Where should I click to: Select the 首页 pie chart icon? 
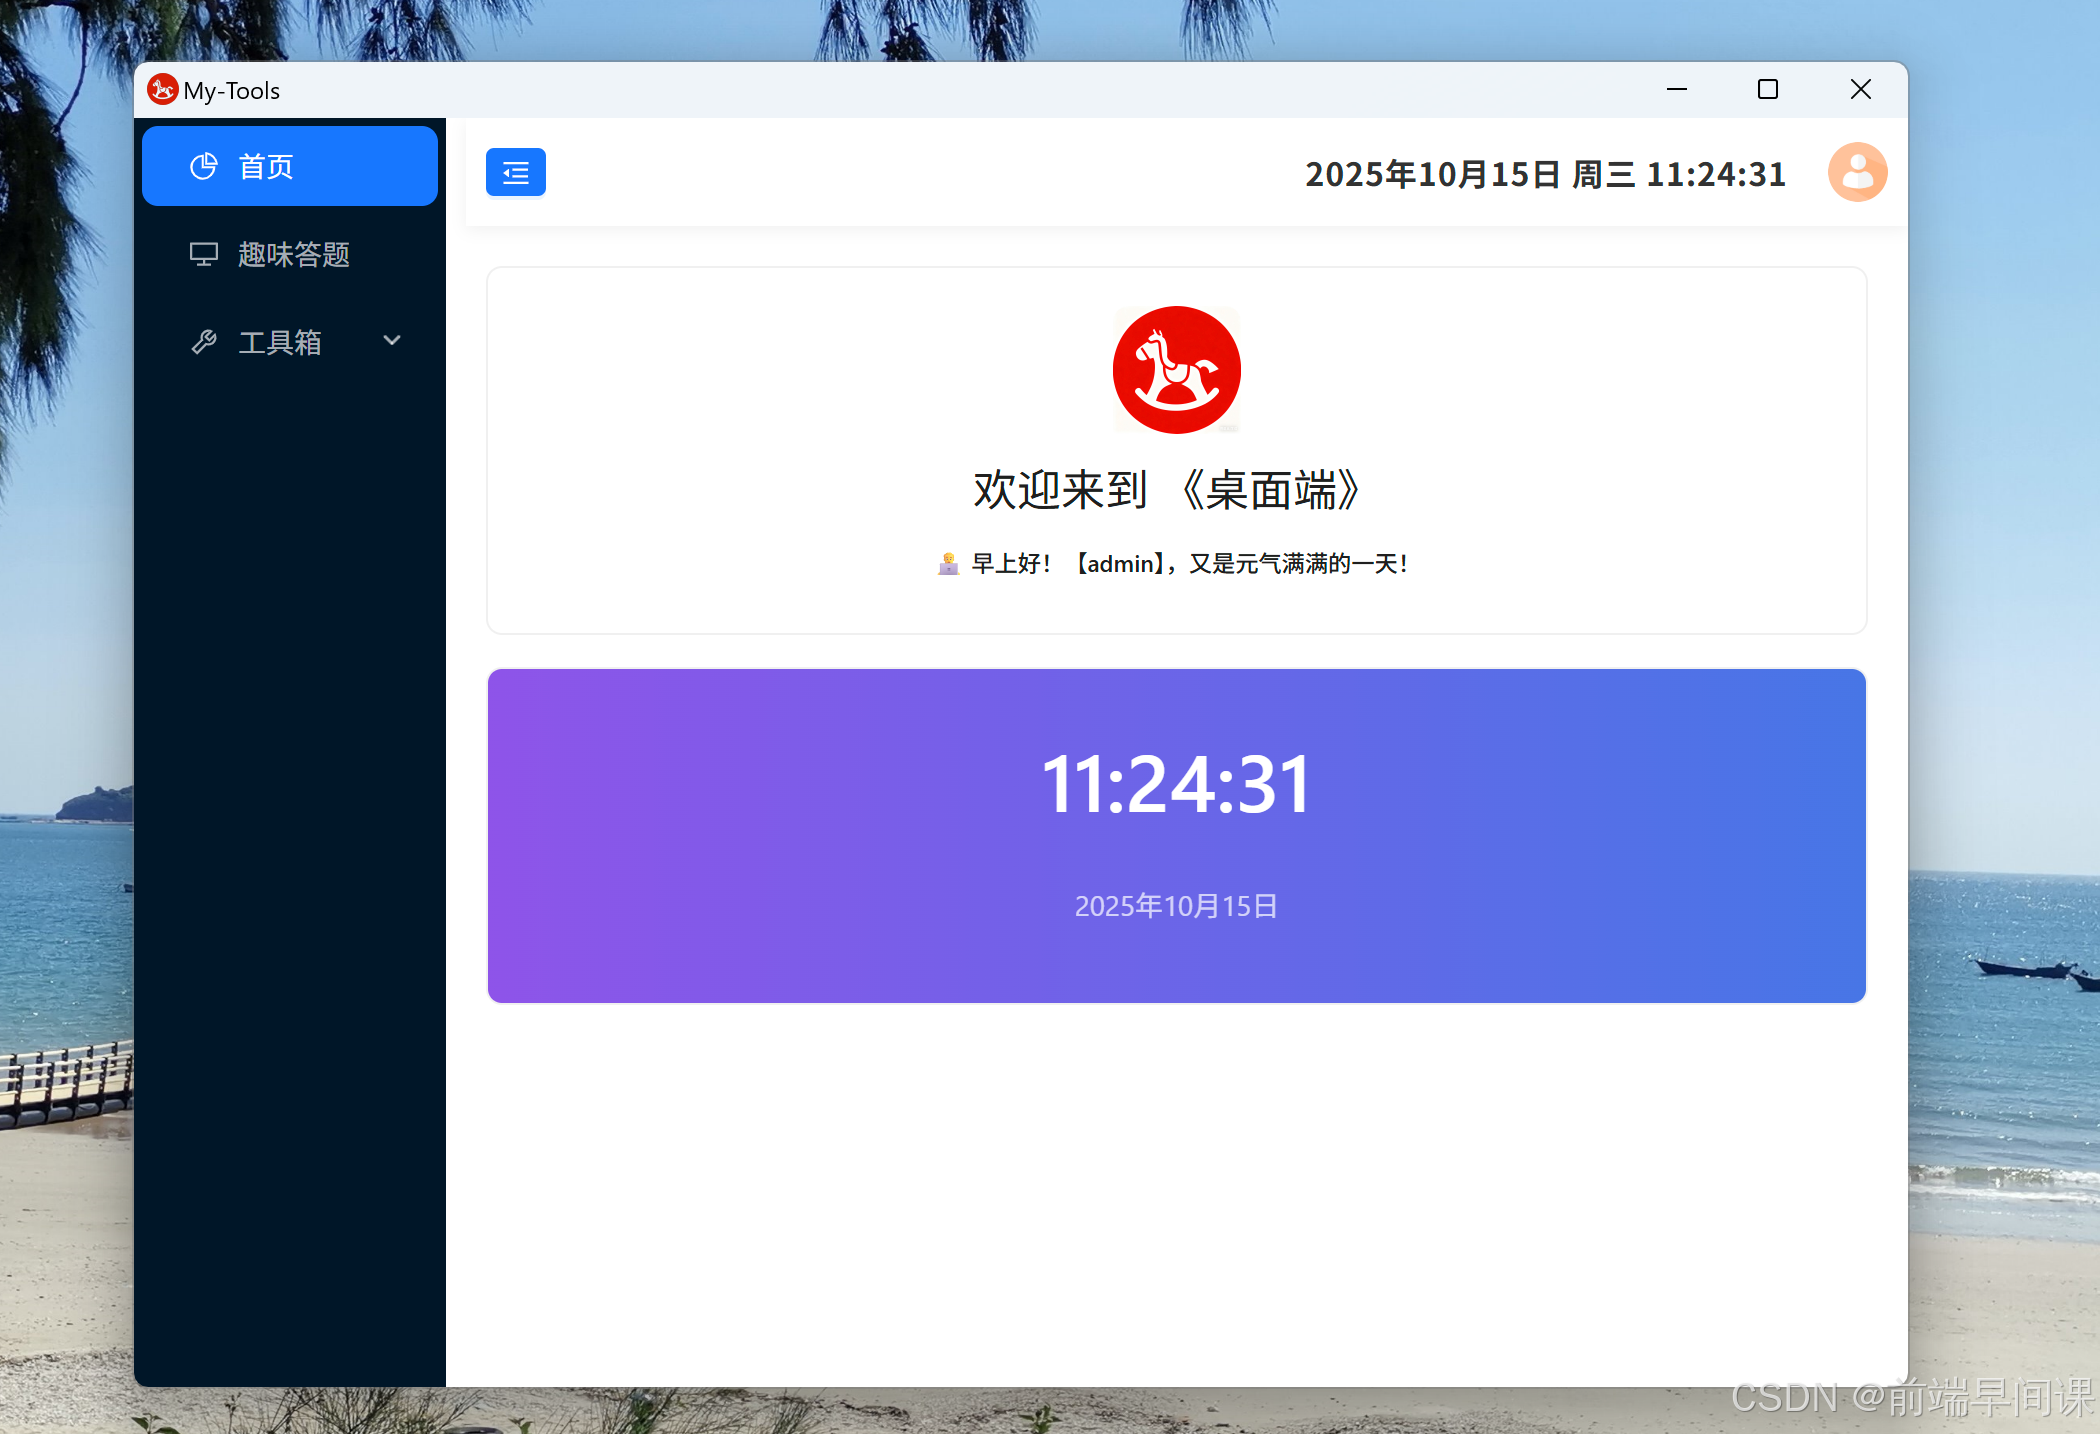(204, 166)
